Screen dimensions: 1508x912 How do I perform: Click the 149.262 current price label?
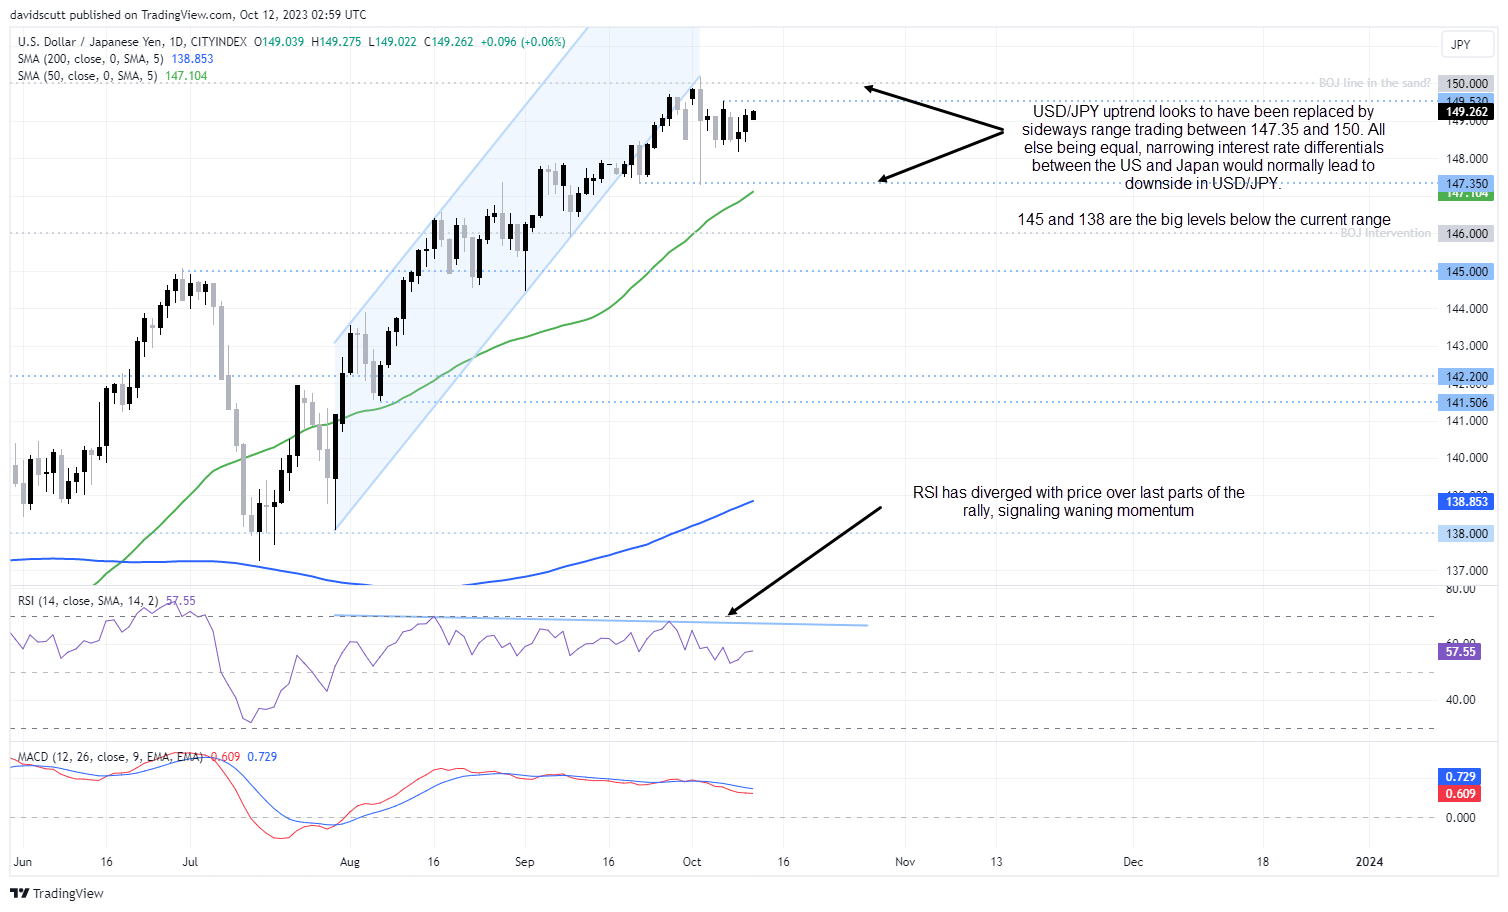[1467, 112]
